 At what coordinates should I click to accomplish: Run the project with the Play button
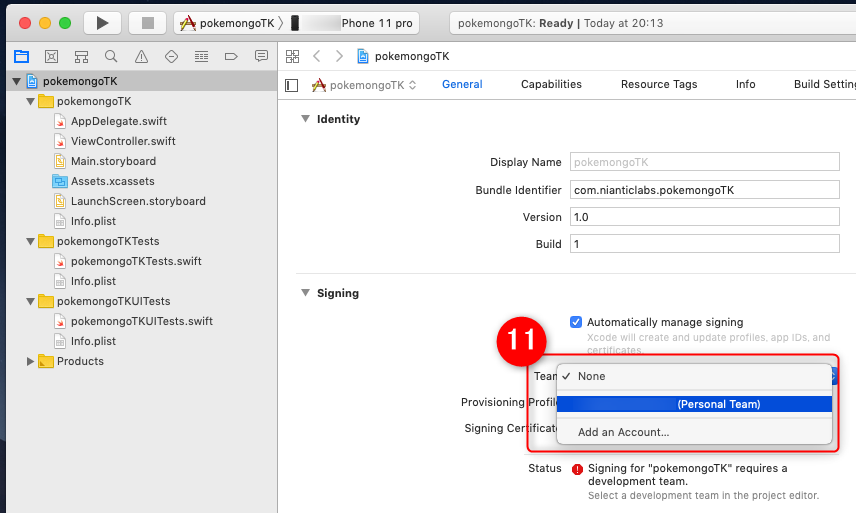point(102,23)
